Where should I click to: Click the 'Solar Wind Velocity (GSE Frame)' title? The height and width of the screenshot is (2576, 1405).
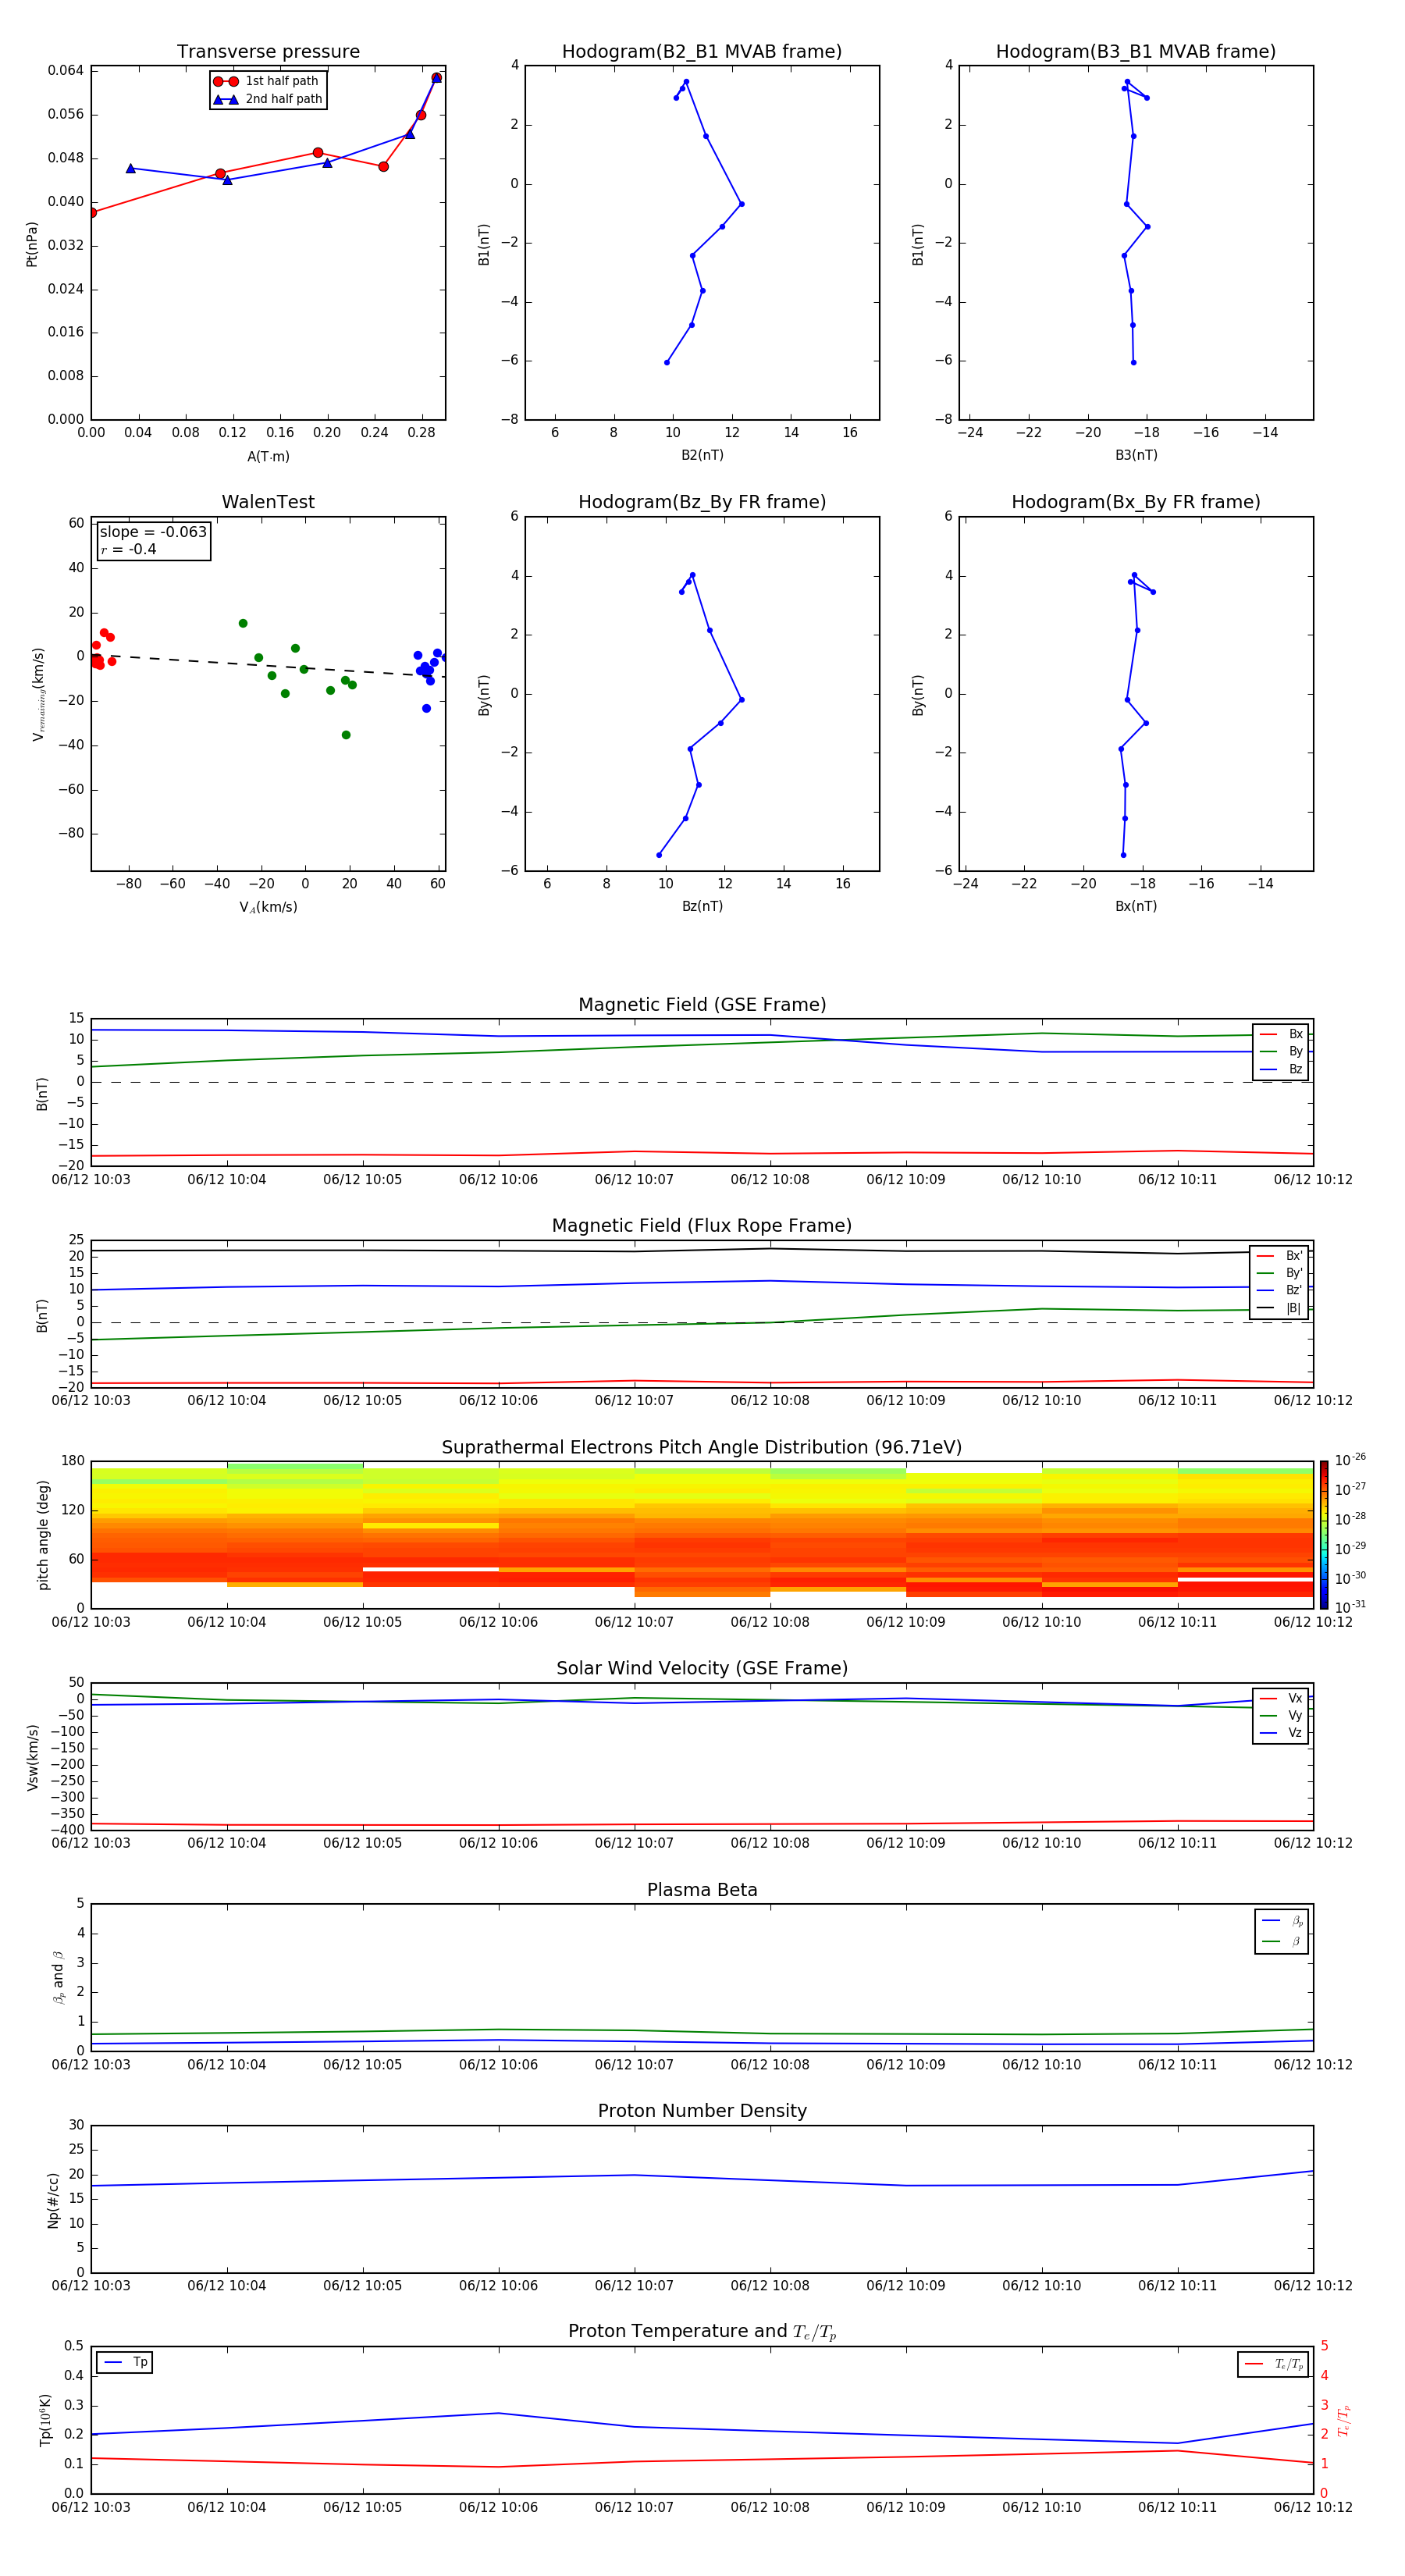click(x=702, y=1668)
